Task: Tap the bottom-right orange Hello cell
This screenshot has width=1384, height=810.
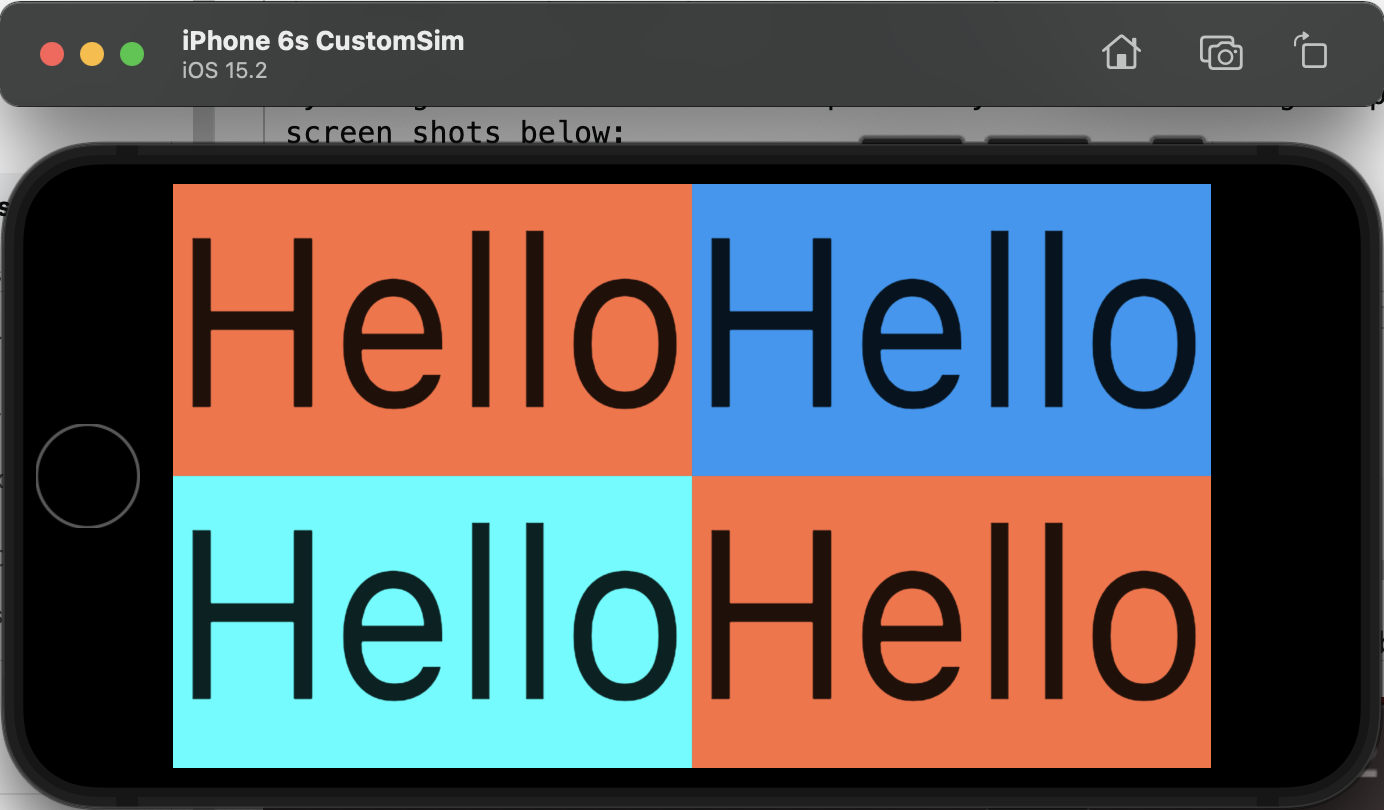Action: 951,622
